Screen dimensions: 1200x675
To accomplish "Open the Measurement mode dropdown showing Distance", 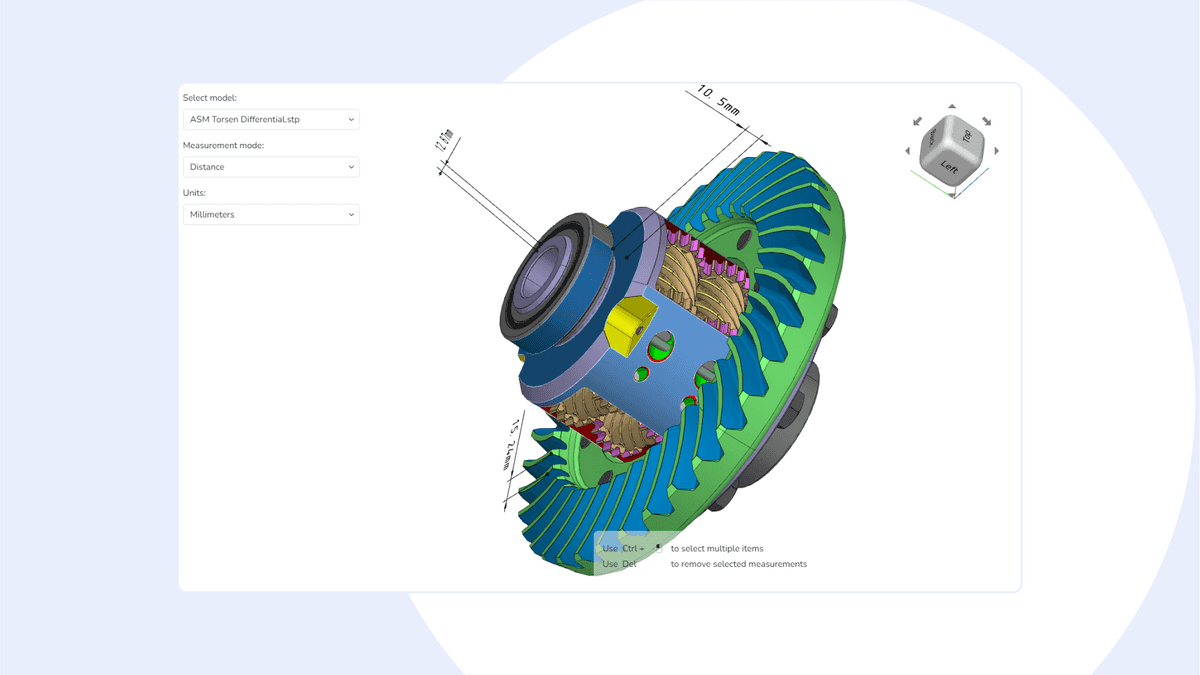I will click(271, 167).
